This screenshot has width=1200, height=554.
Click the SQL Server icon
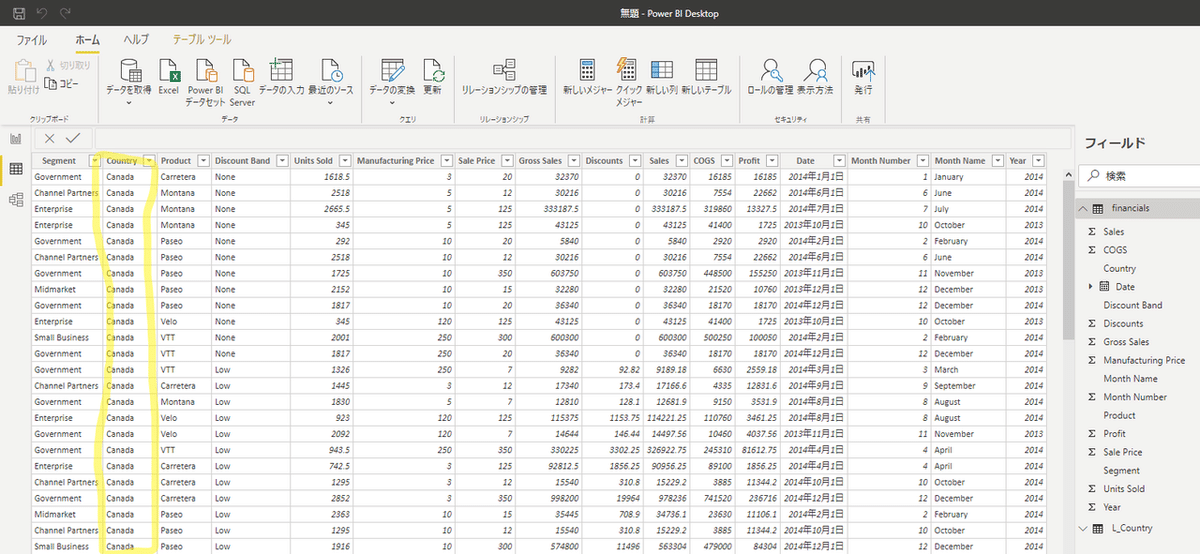242,70
